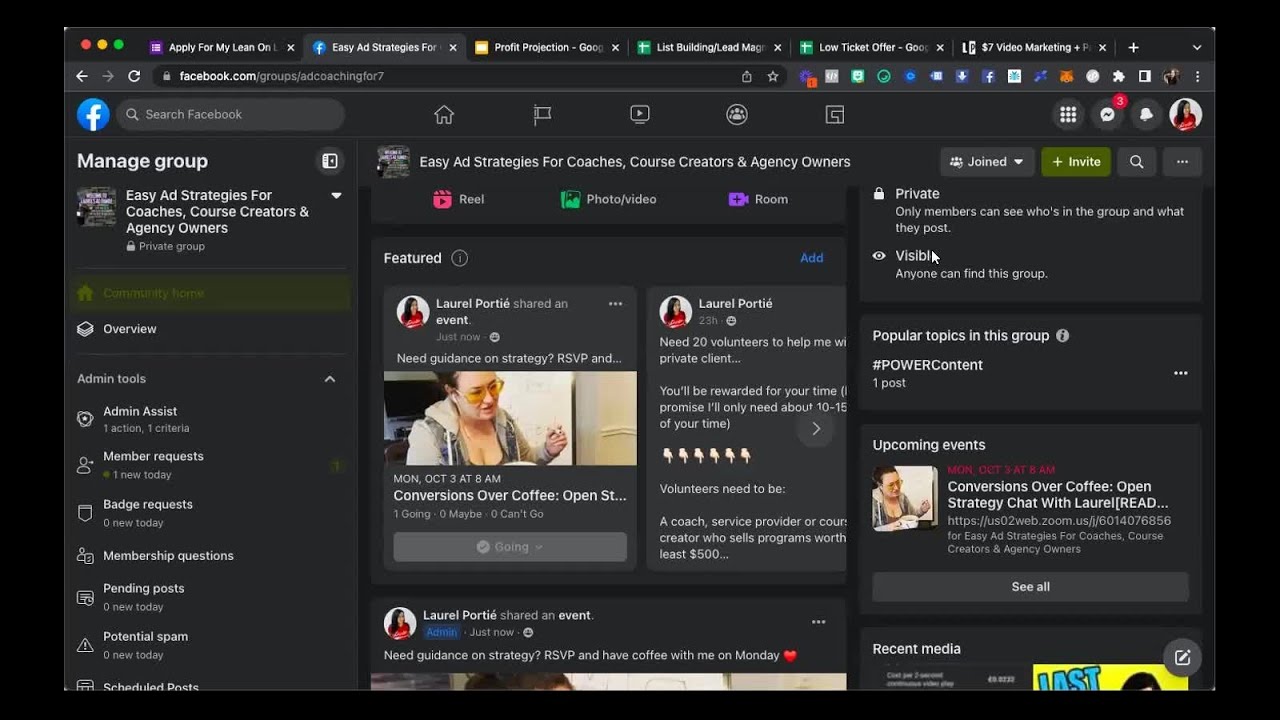Go back to the previous page
The image size is (1280, 720).
pos(82,76)
